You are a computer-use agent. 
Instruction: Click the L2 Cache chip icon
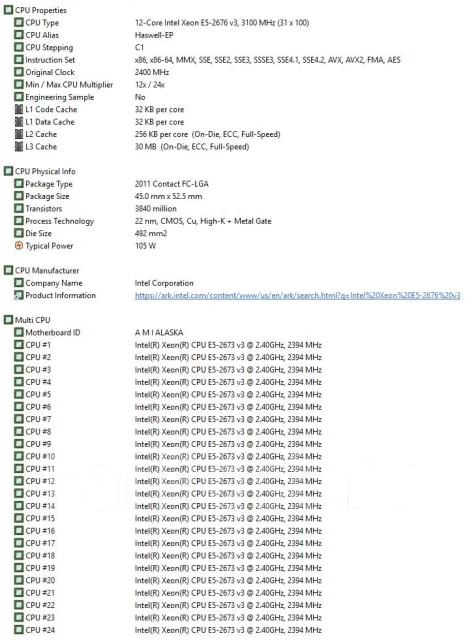coord(19,134)
